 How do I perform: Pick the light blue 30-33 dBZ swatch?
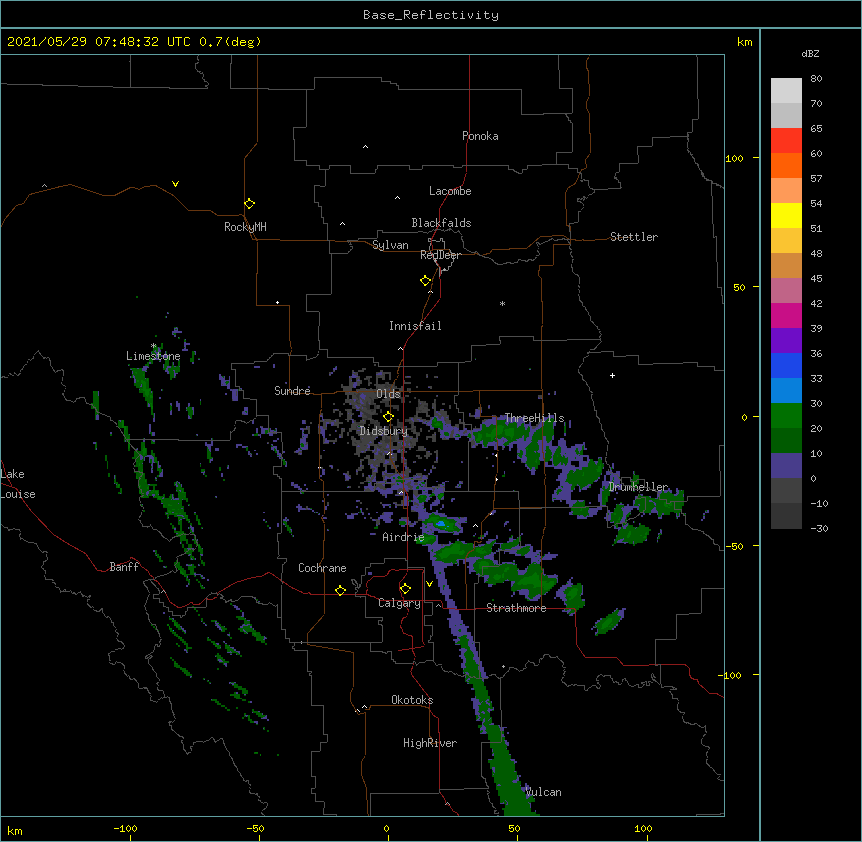click(786, 390)
